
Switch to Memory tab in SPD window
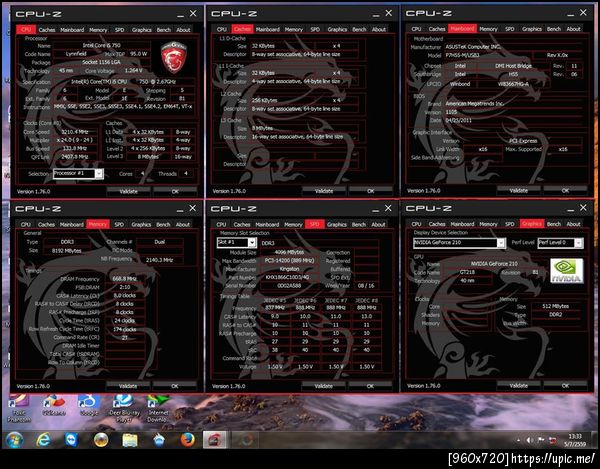click(x=293, y=224)
